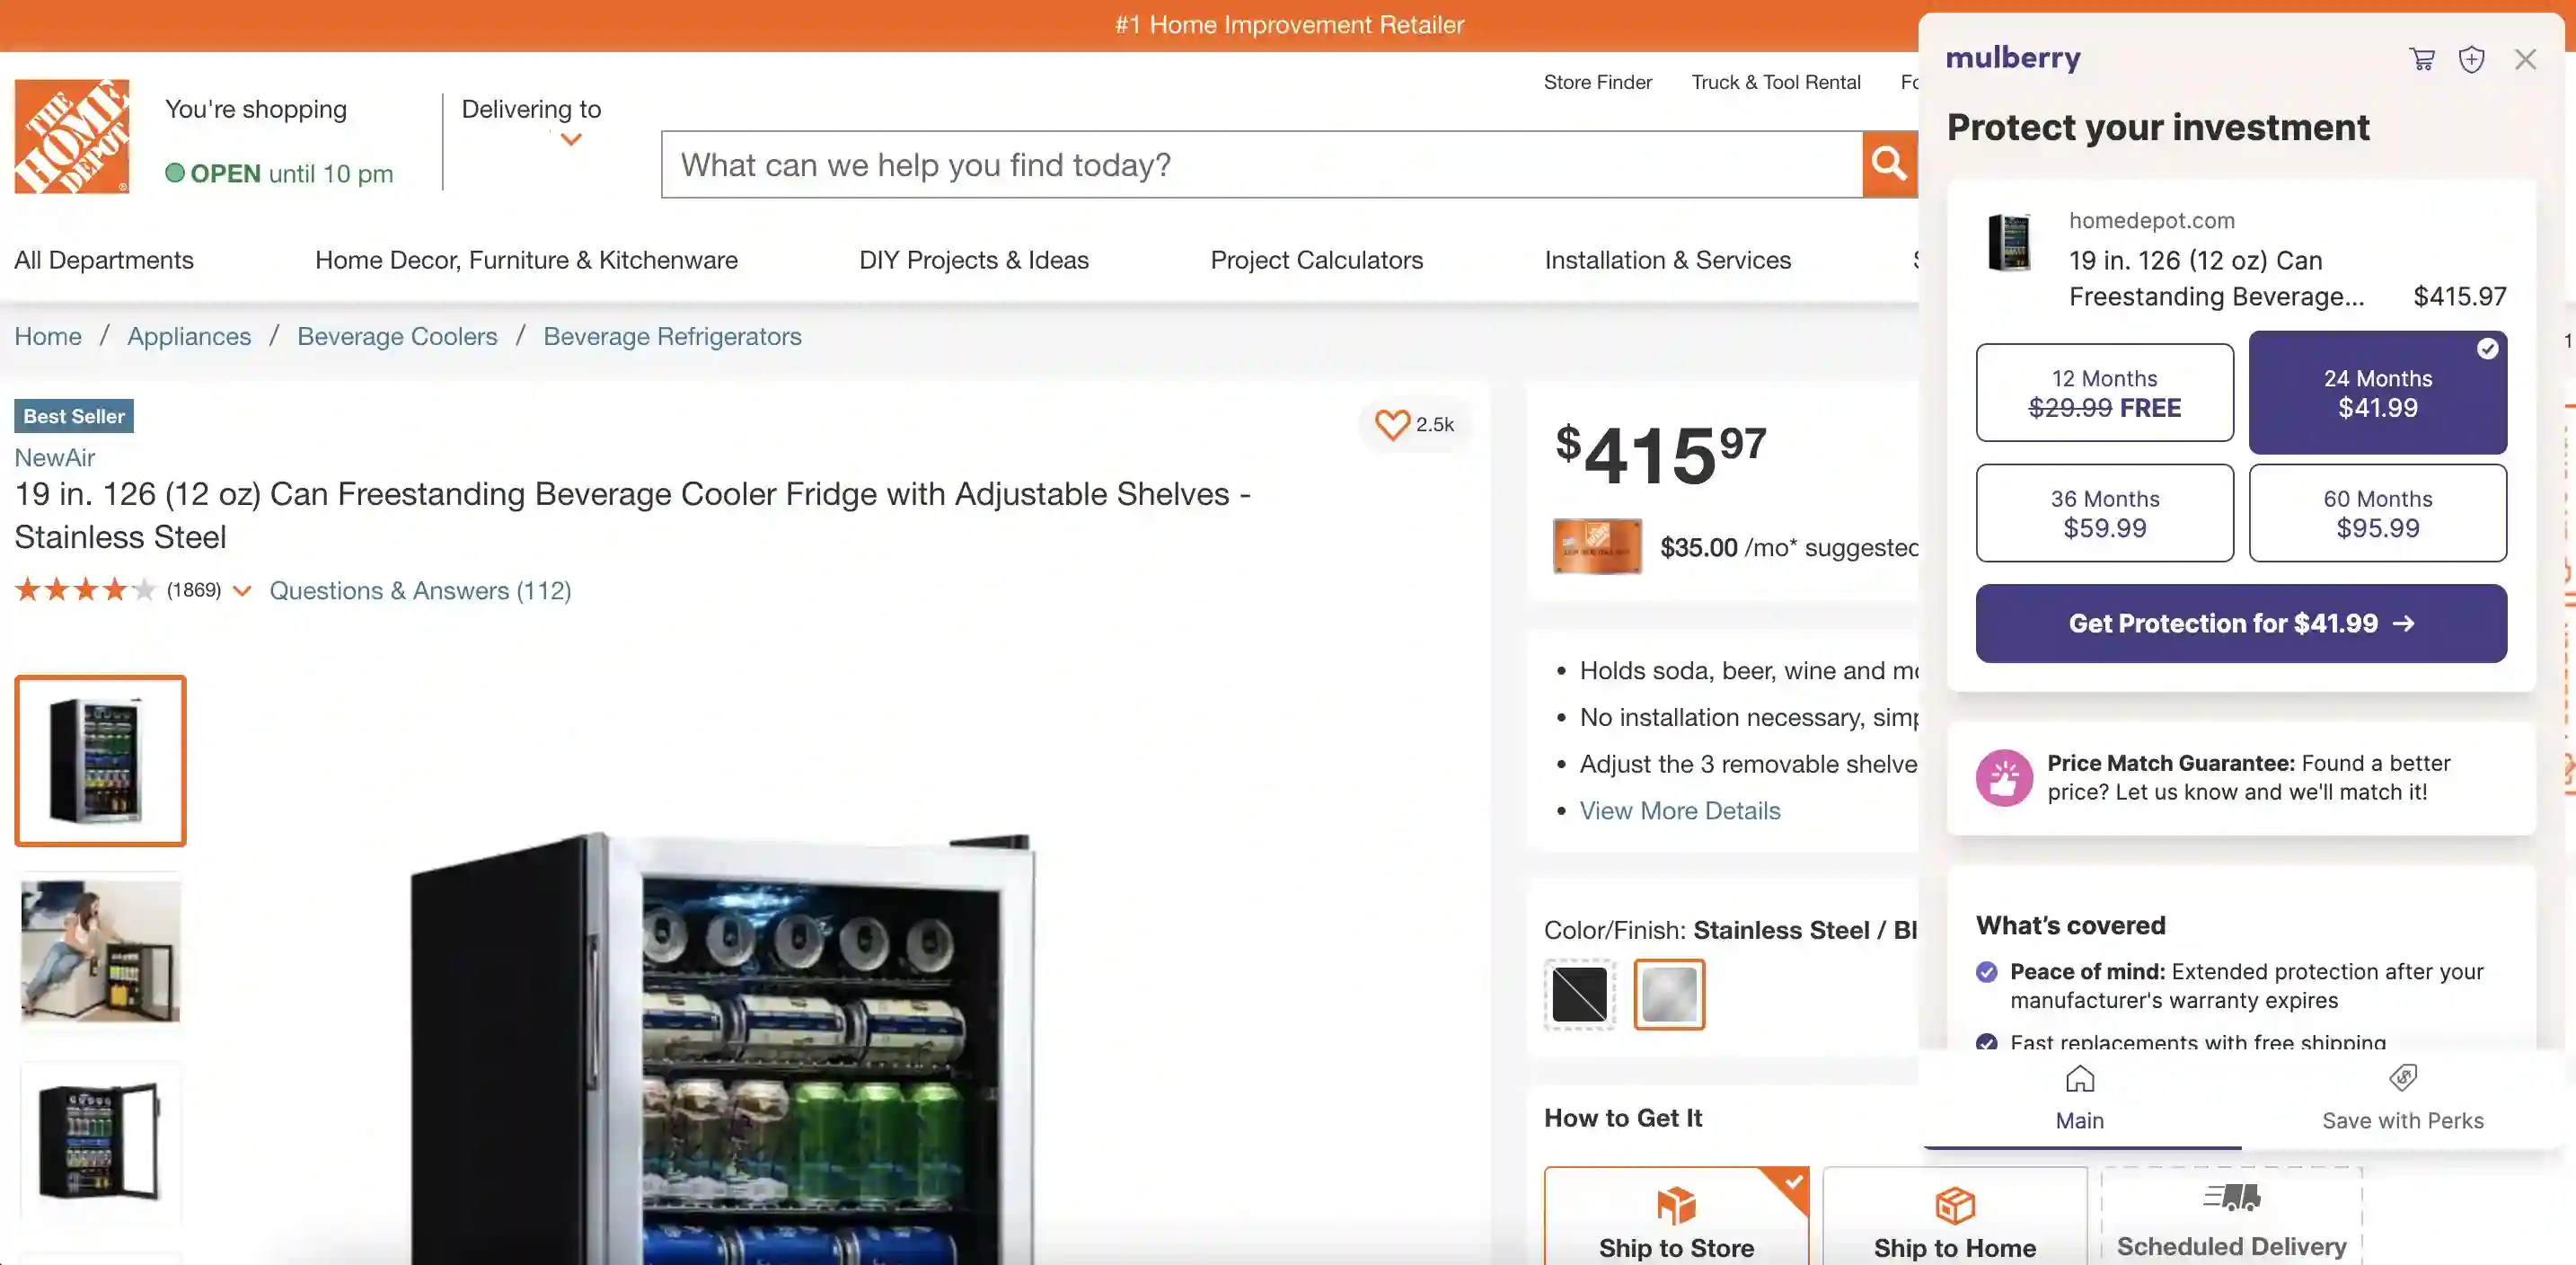
Task: Select the 60 Months $95.99 plan
Action: [x=2378, y=512]
